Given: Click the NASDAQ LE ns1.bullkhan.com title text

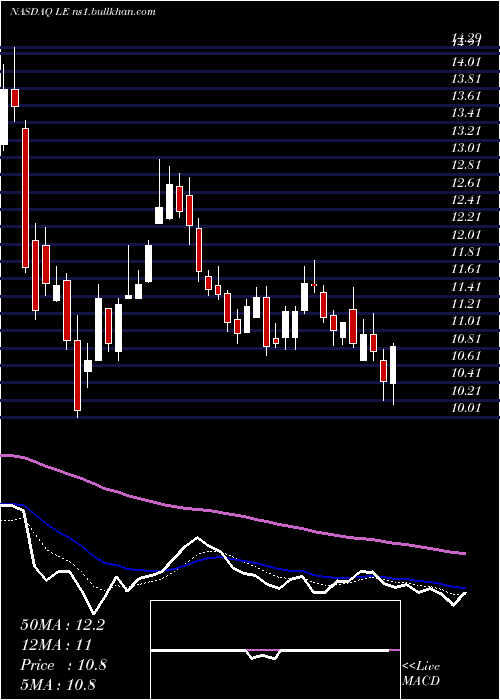Looking at the screenshot, I should pos(83,12).
